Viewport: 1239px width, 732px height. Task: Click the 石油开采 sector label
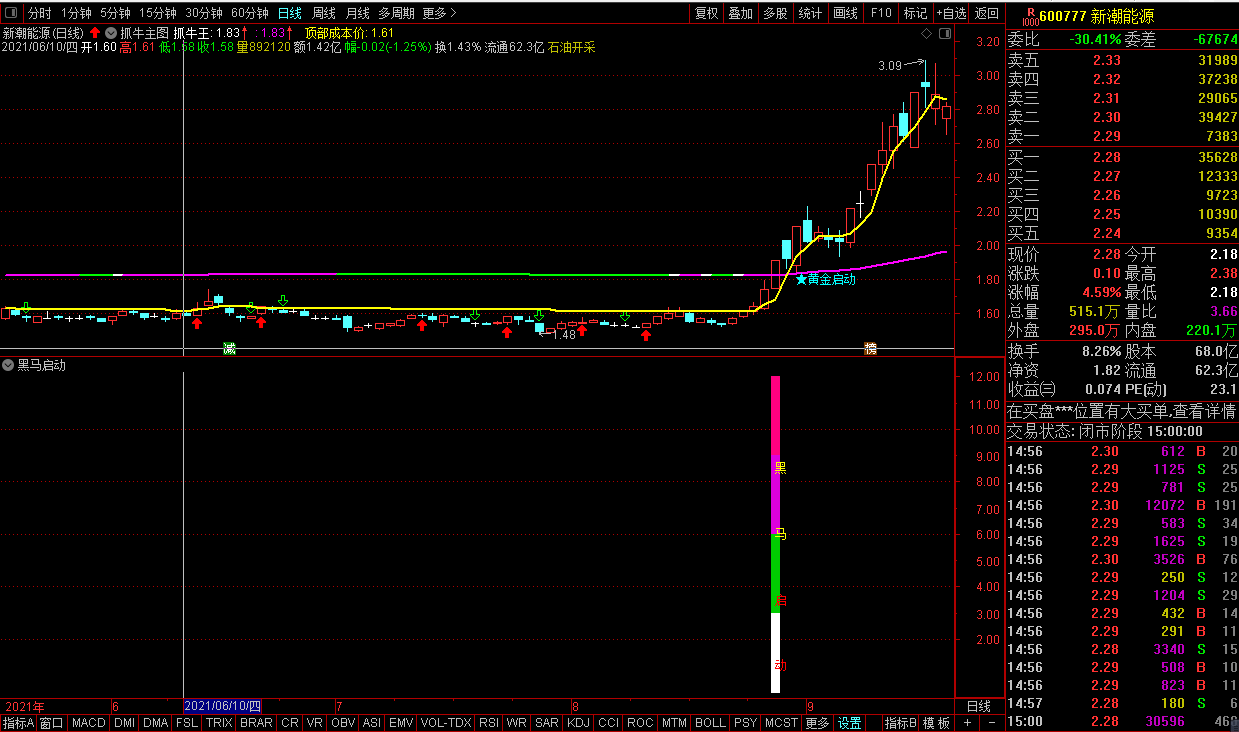pos(571,47)
